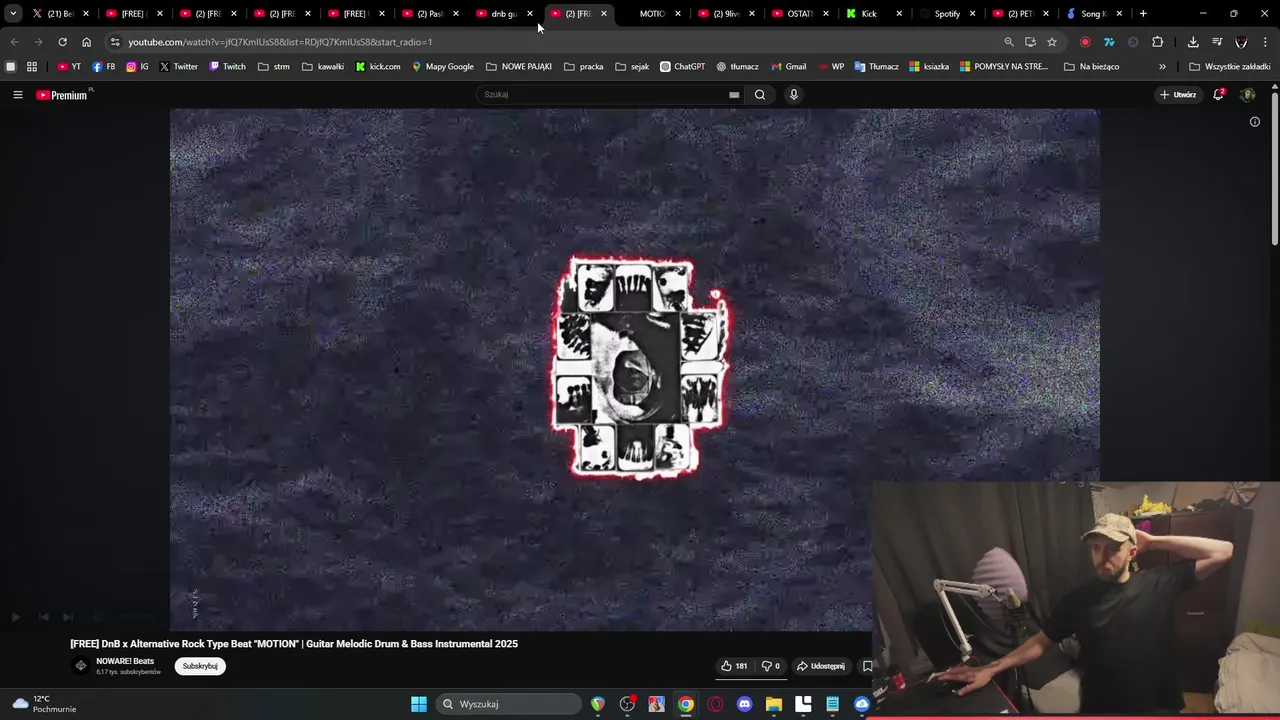This screenshot has height=720, width=1280.
Task: Open Discord from the taskbar
Action: click(x=744, y=704)
